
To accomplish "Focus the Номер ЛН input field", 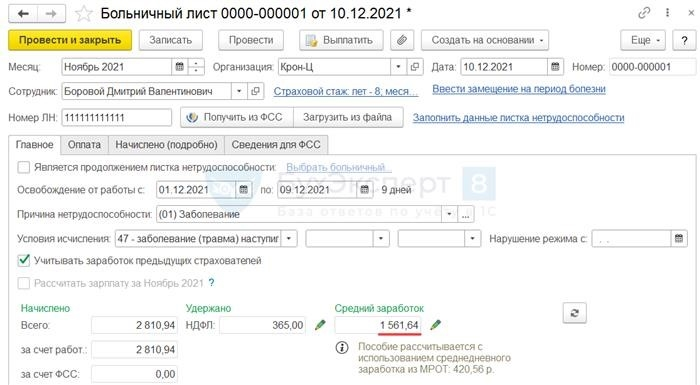I will (x=117, y=117).
